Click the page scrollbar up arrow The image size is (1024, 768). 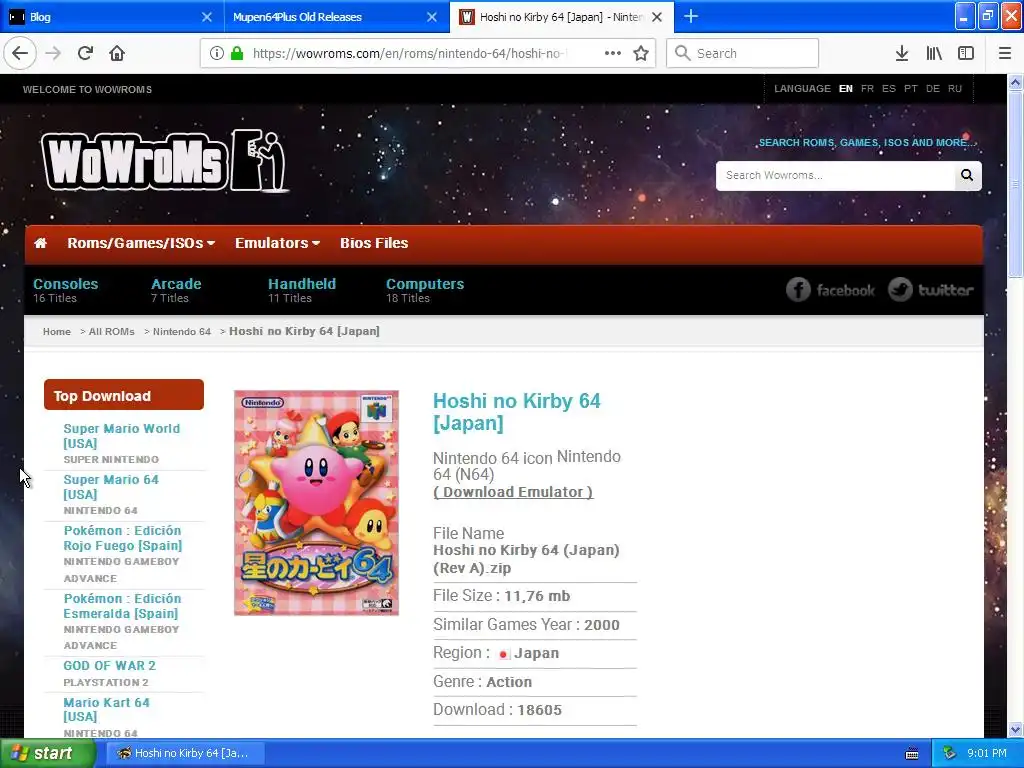tap(1015, 82)
